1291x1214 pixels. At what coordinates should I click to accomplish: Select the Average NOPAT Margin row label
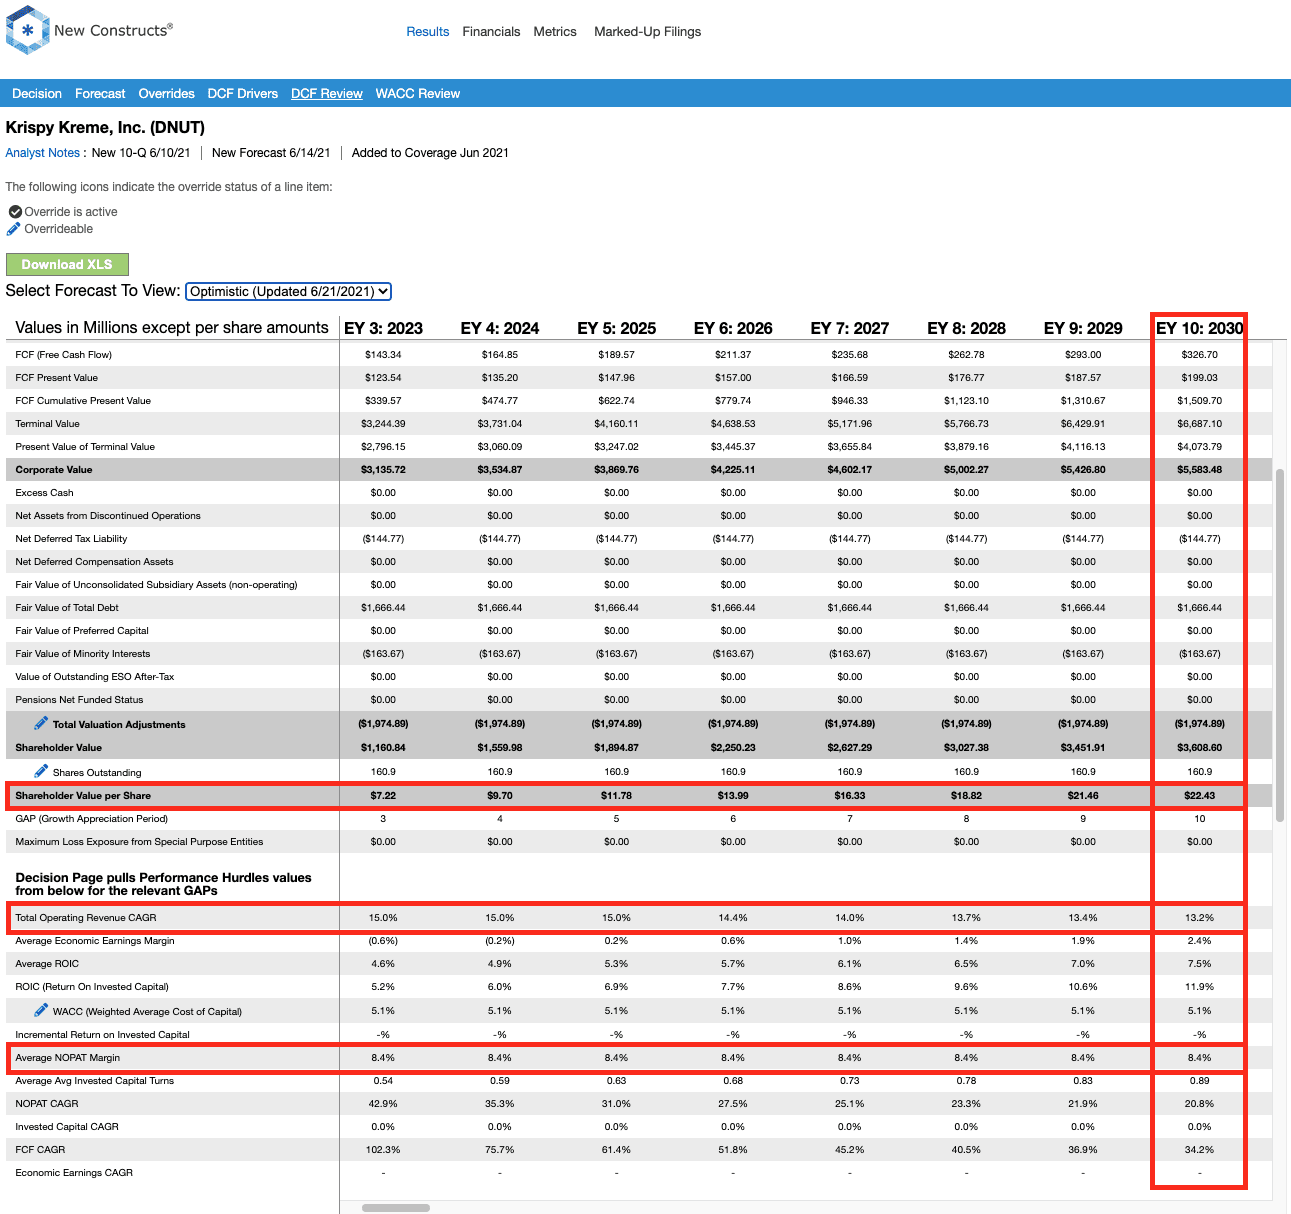(68, 1058)
